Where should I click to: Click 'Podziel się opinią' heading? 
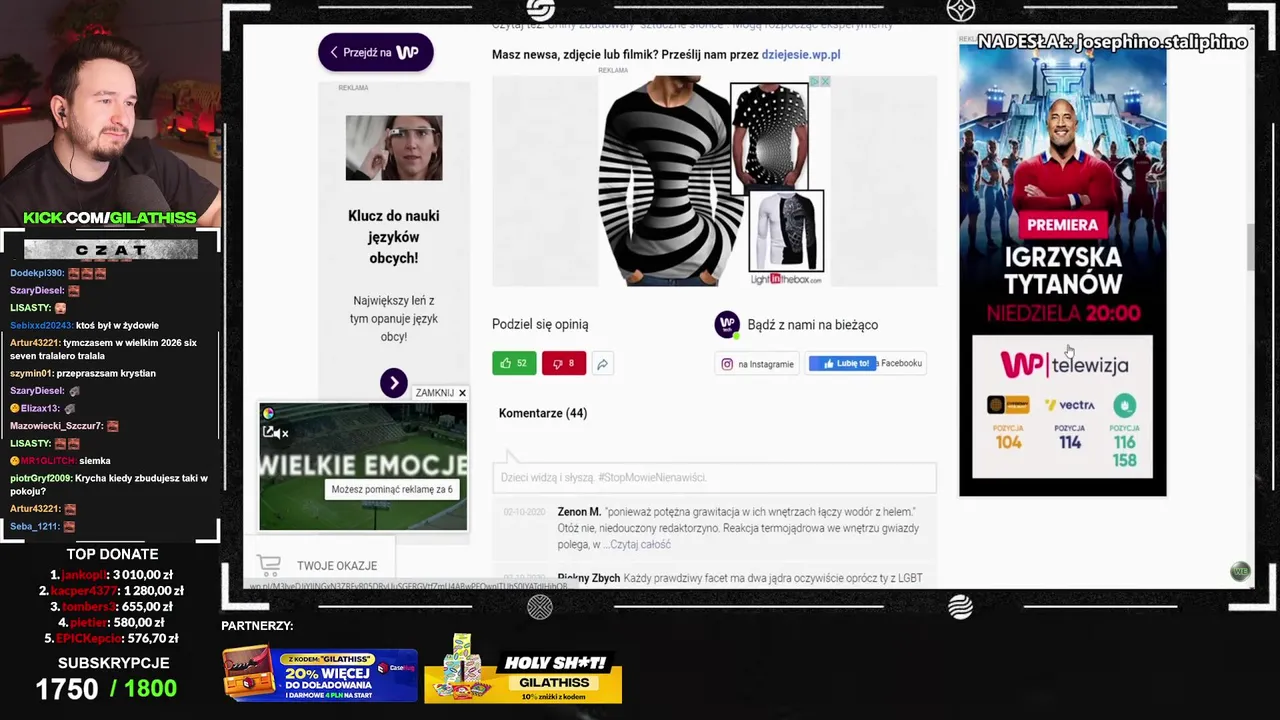(540, 324)
